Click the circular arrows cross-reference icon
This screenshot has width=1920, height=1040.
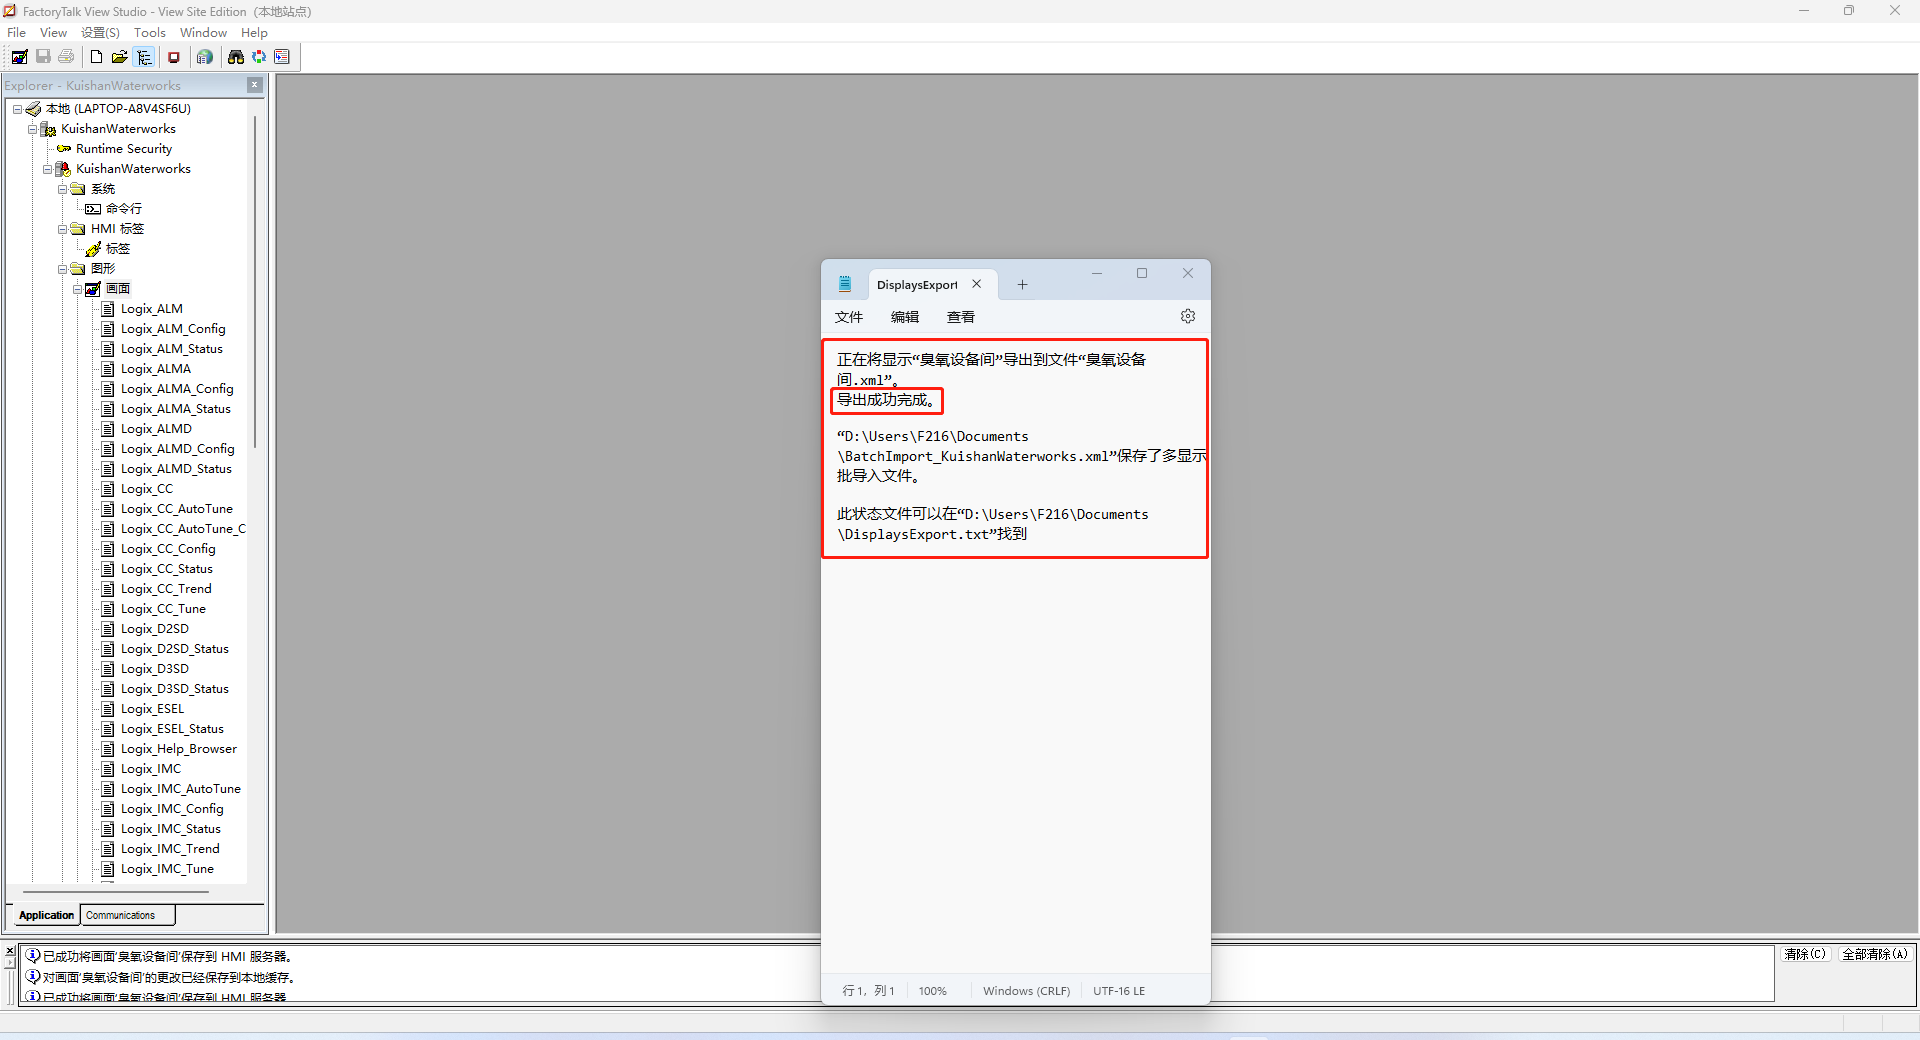[259, 57]
